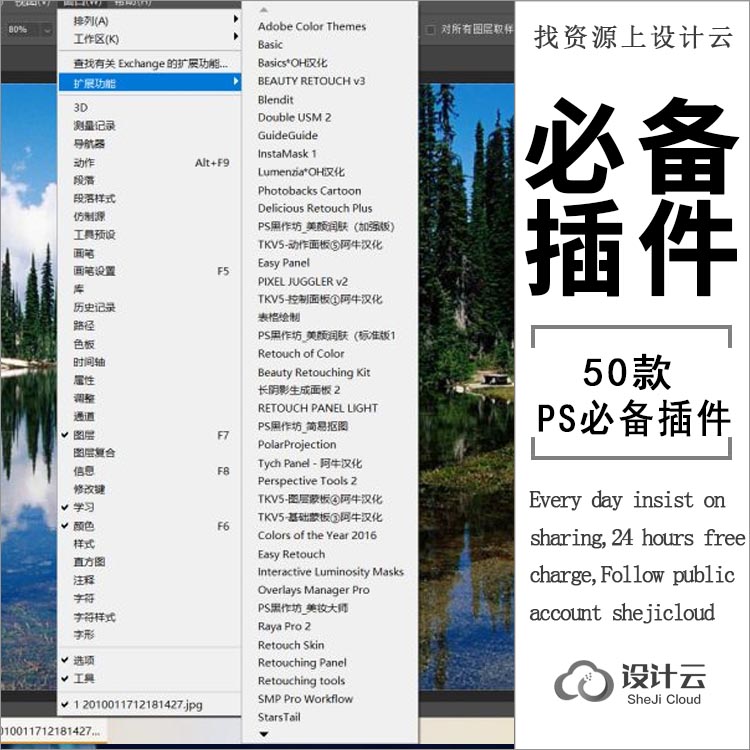Uncheck the 学习 panel entry

pyautogui.click(x=150, y=507)
